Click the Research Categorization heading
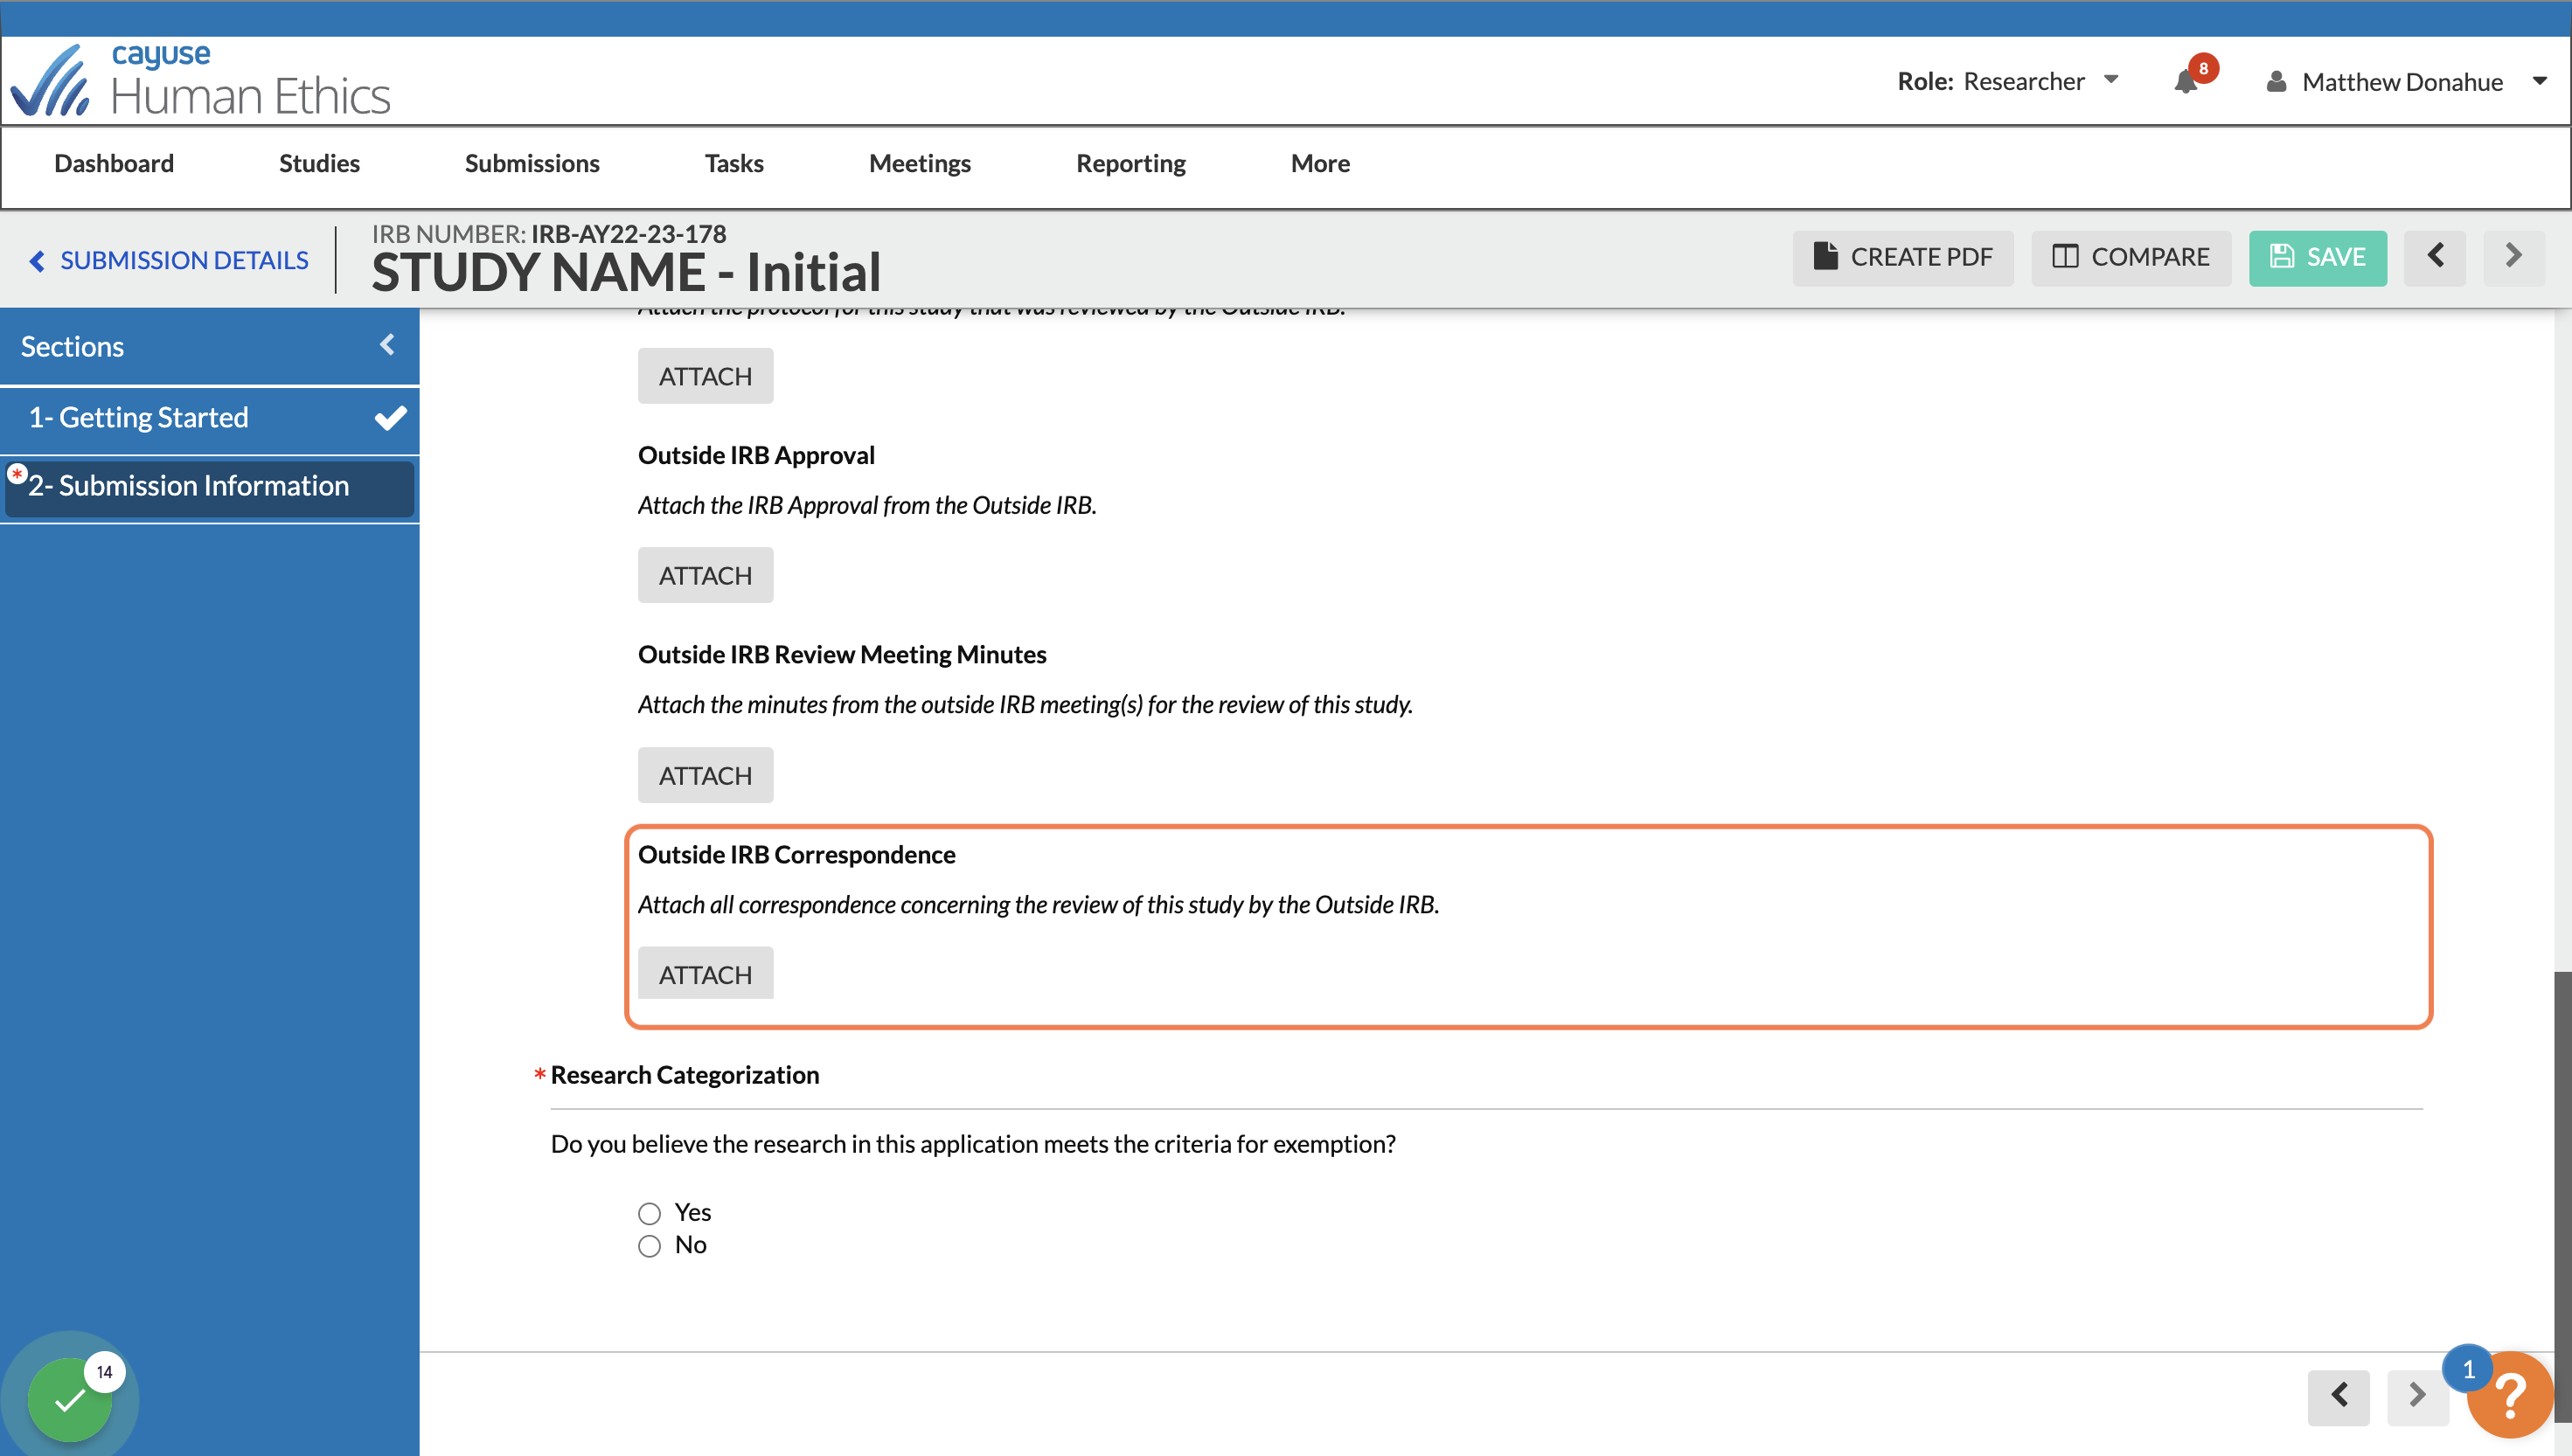The width and height of the screenshot is (2572, 1456). point(685,1074)
